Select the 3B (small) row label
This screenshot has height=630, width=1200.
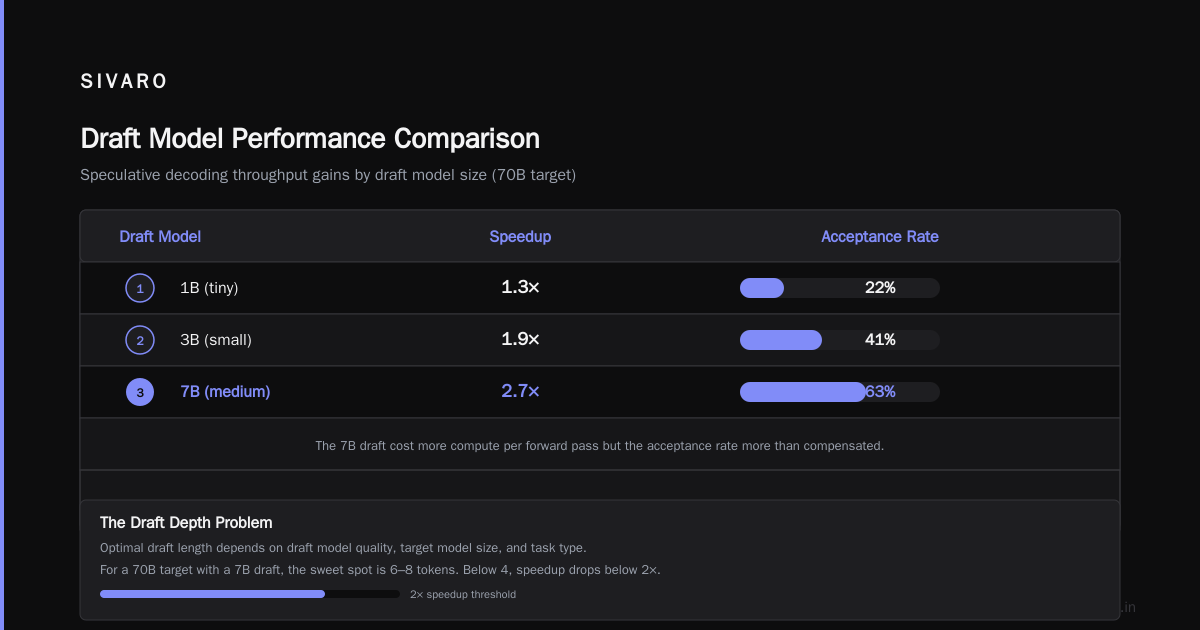click(216, 340)
